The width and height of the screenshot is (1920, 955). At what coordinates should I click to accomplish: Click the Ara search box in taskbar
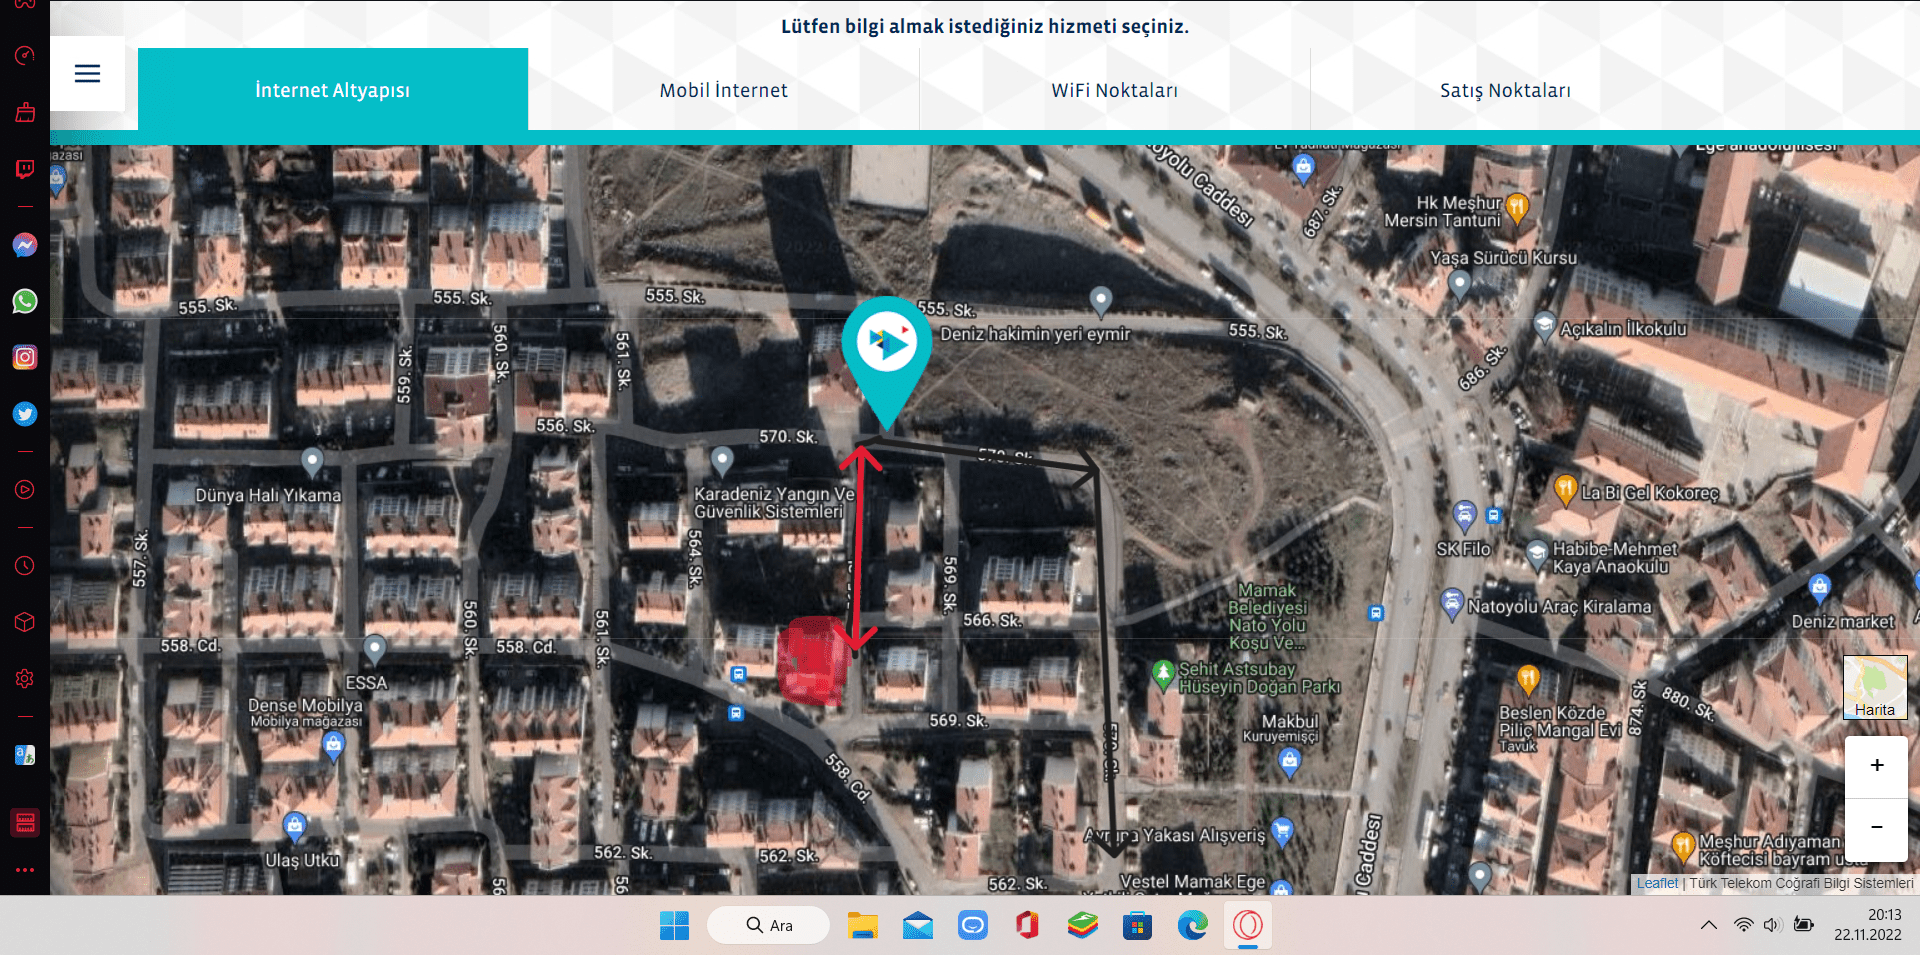(x=768, y=925)
